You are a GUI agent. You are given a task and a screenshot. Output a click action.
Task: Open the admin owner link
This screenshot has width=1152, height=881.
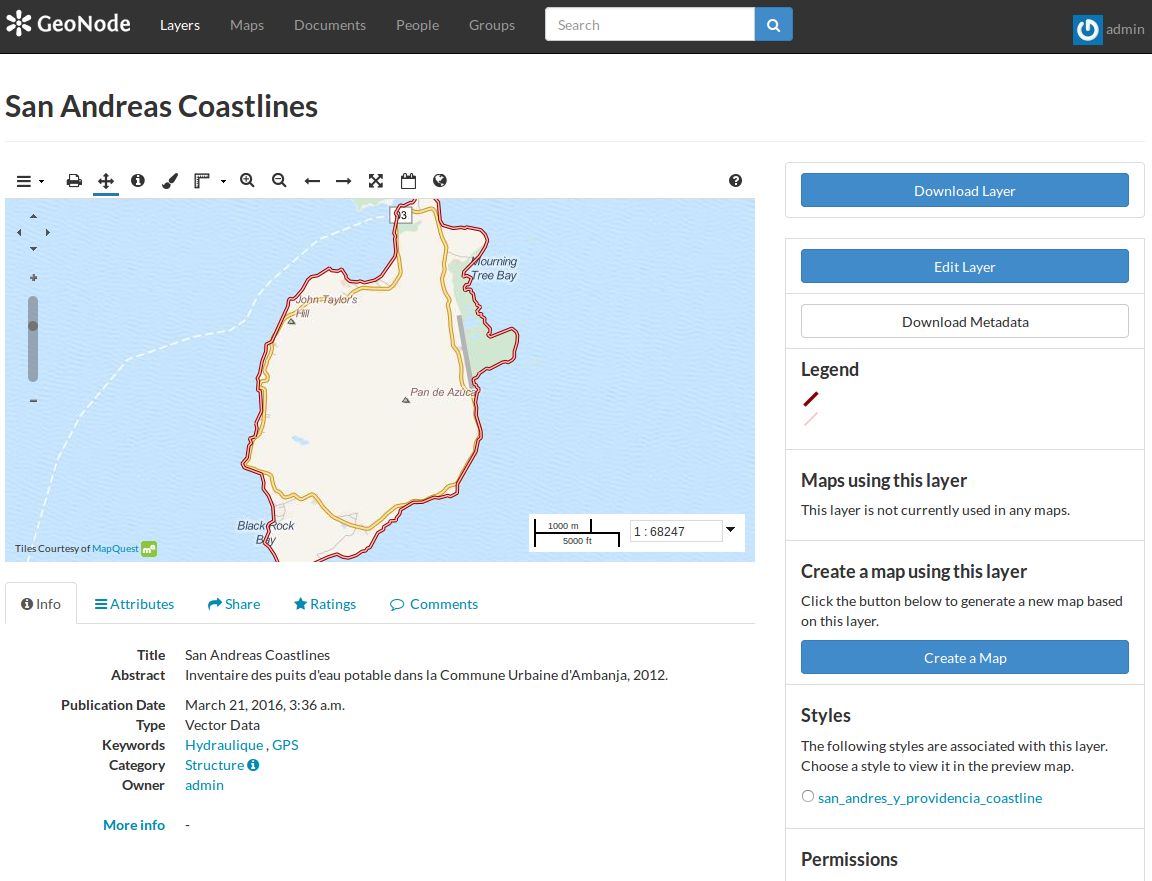(204, 785)
